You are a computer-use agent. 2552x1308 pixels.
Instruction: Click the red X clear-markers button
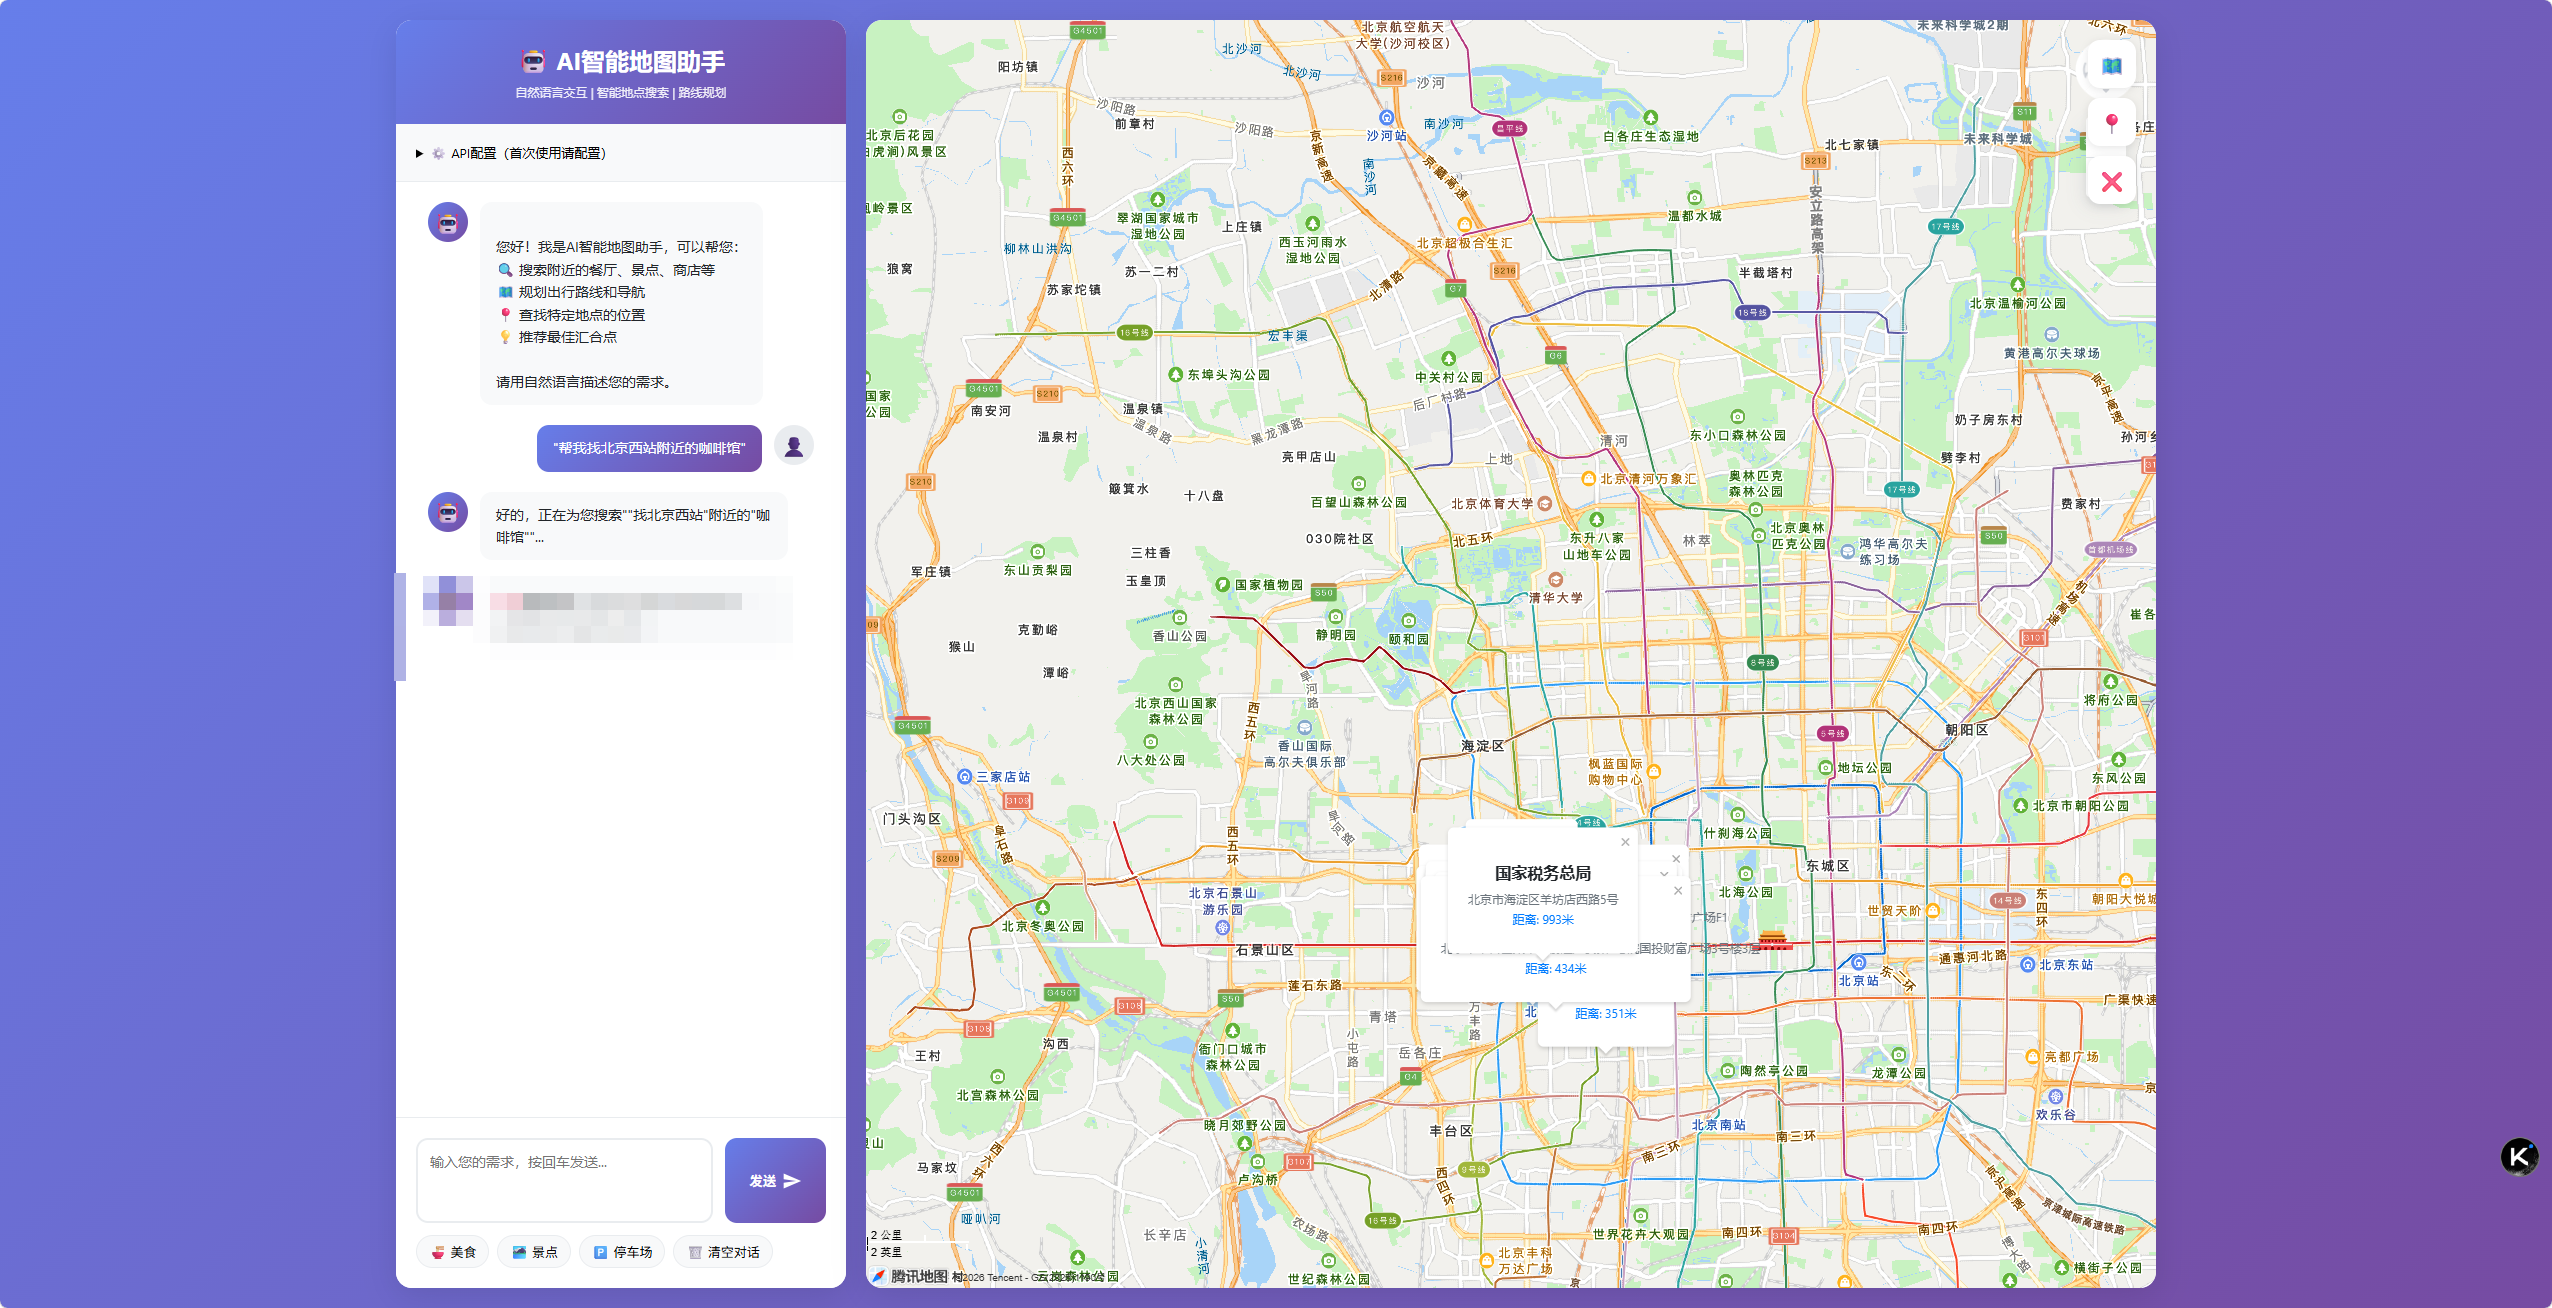(x=2111, y=182)
